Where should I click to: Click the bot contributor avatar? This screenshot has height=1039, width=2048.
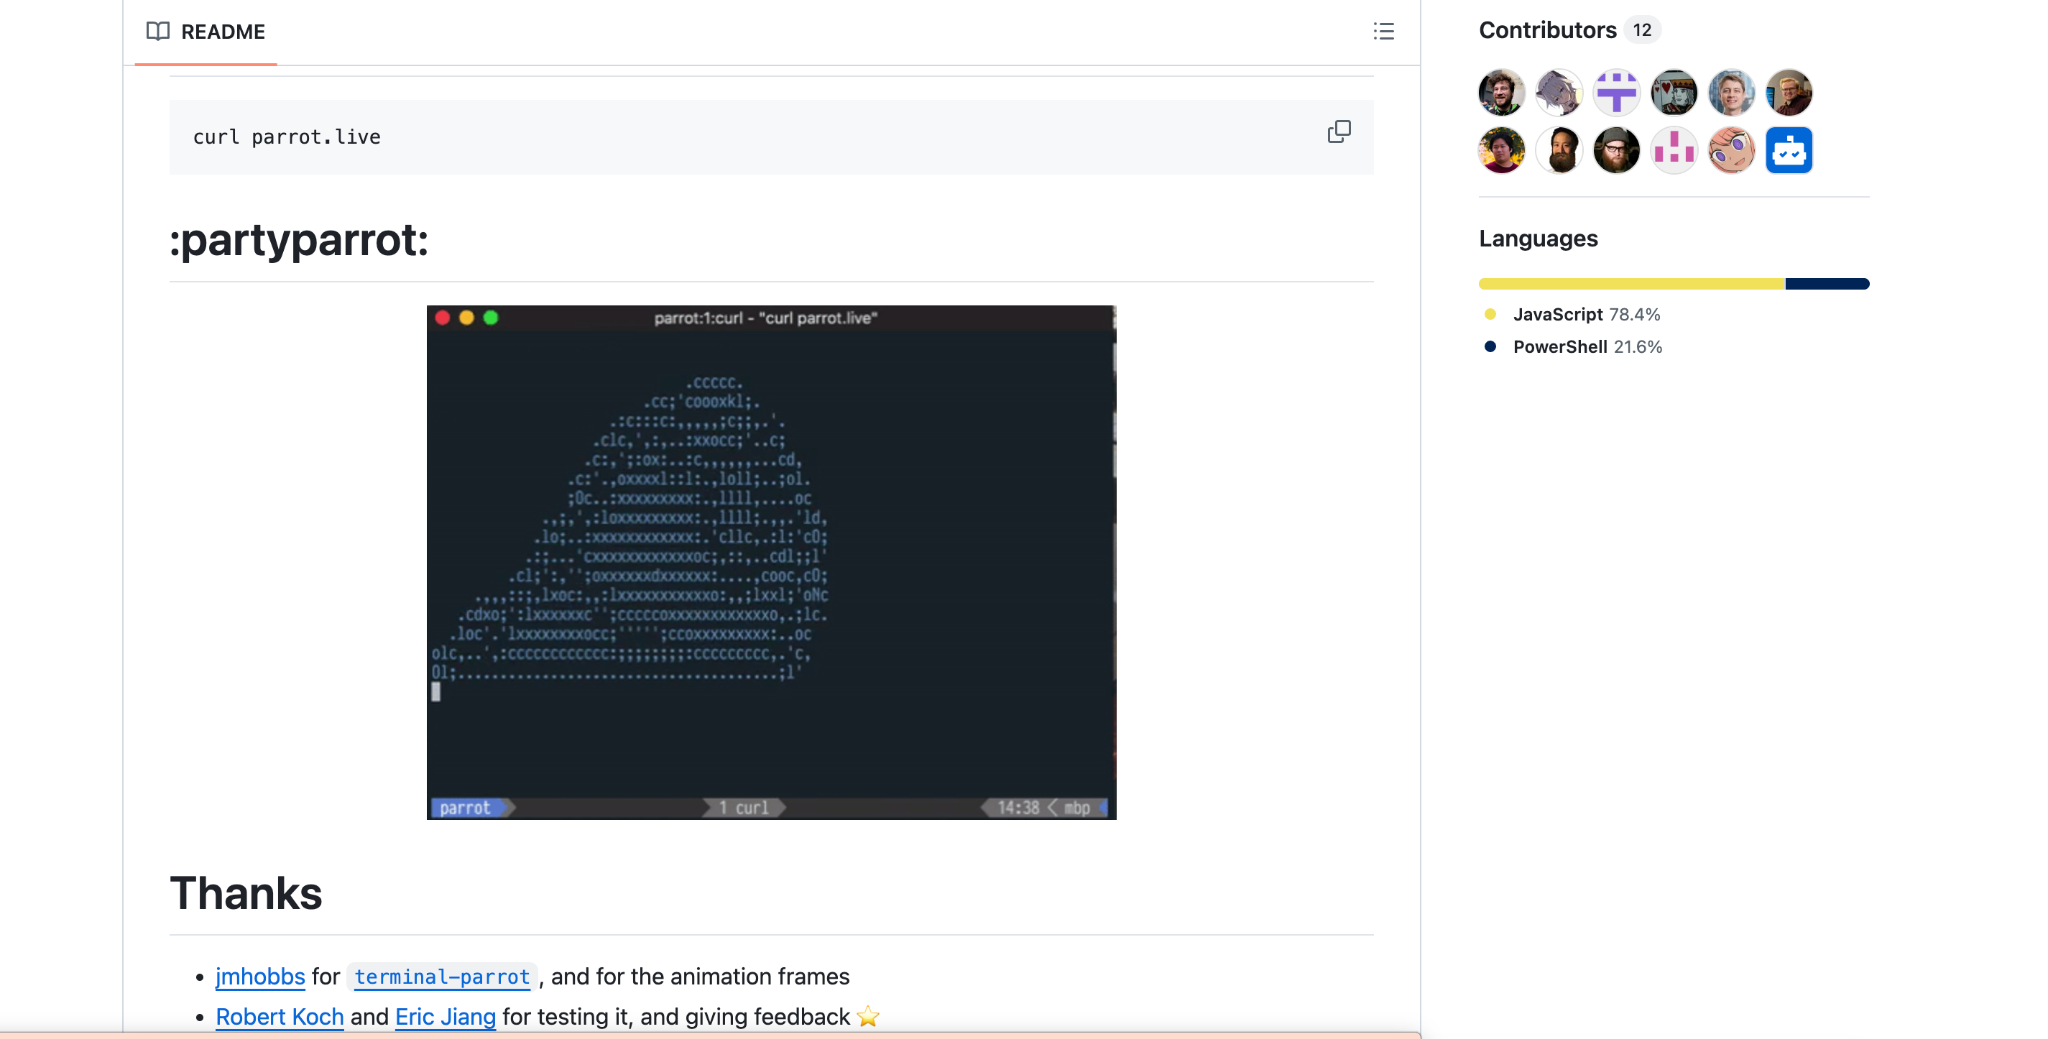(x=1788, y=149)
